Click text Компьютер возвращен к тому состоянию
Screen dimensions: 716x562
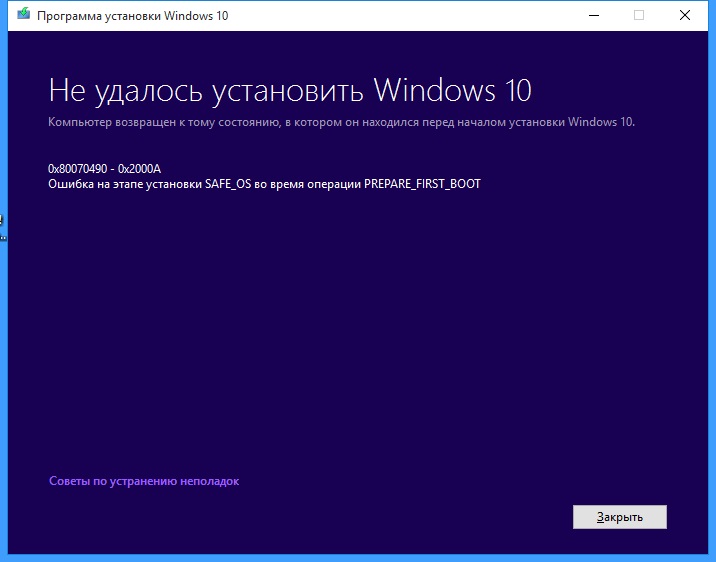[163, 122]
